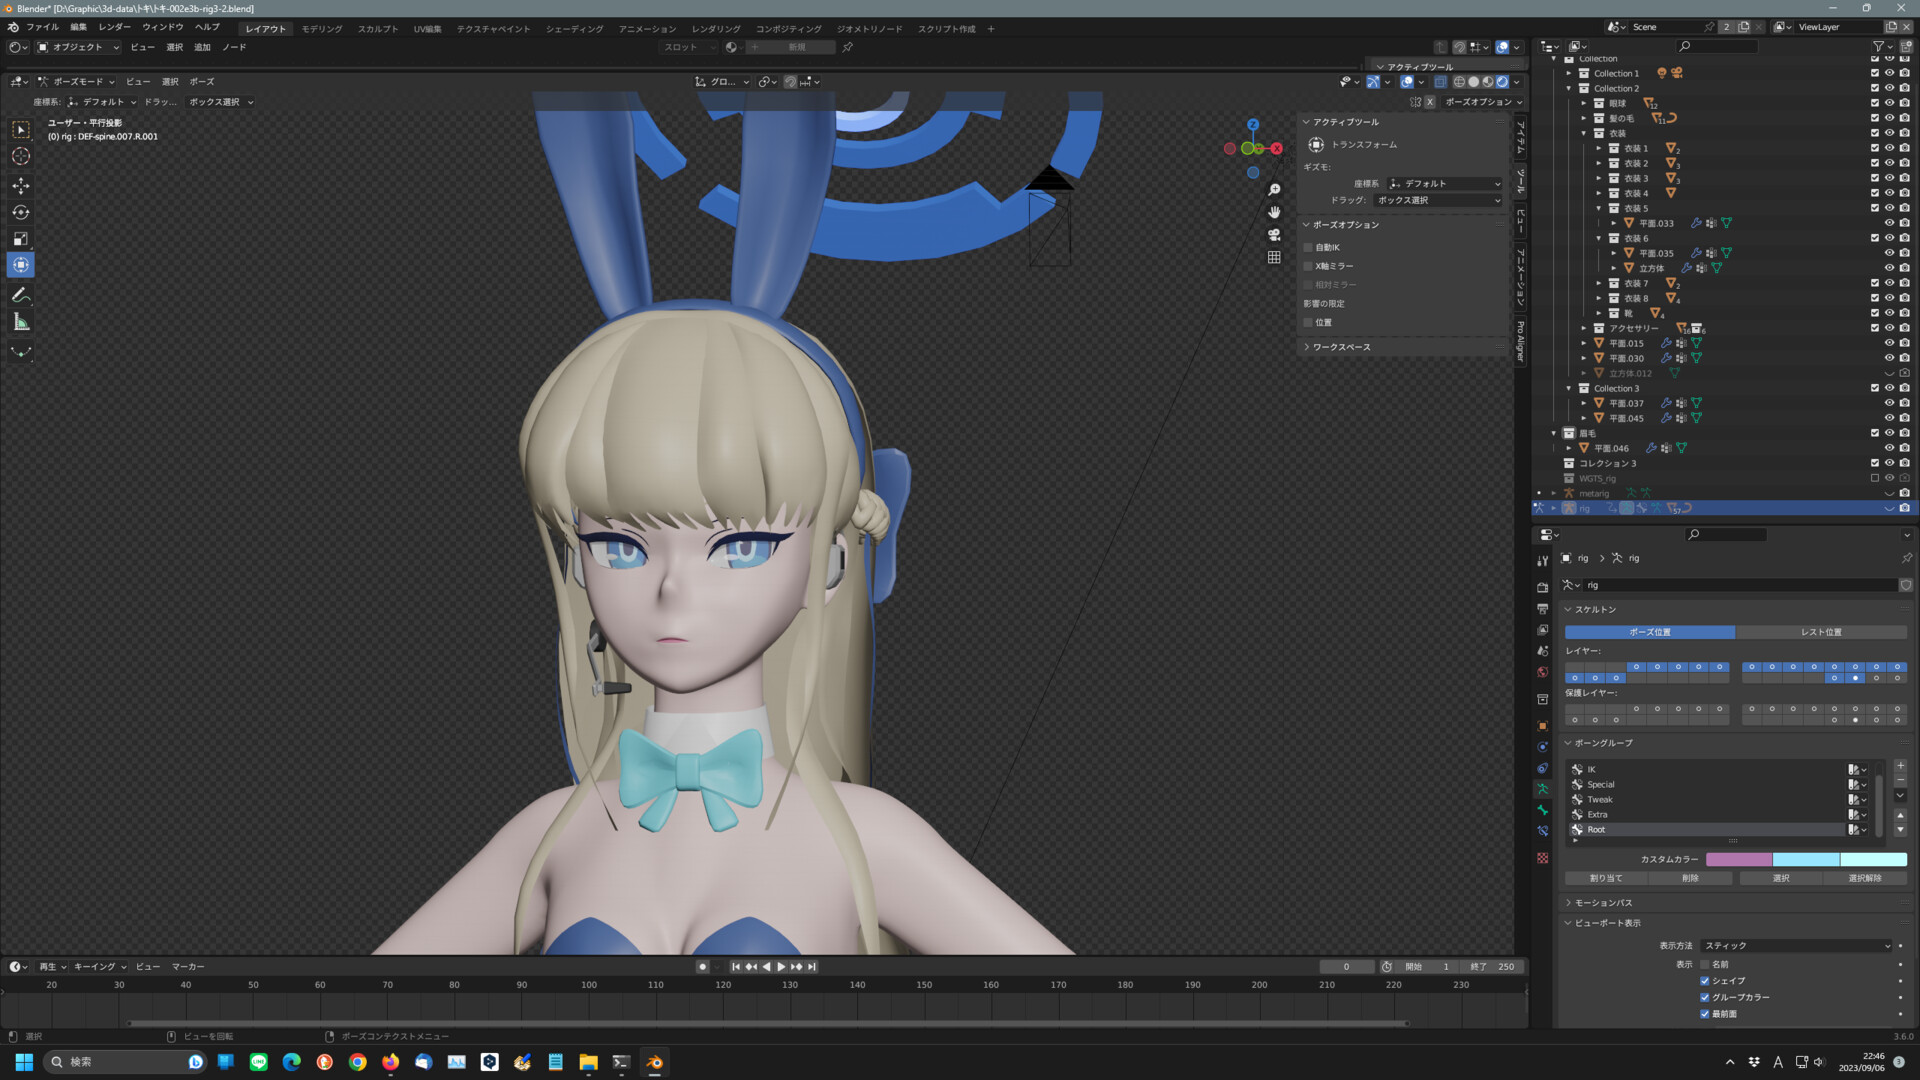Switch to the シェーディング workspace tab

(573, 28)
